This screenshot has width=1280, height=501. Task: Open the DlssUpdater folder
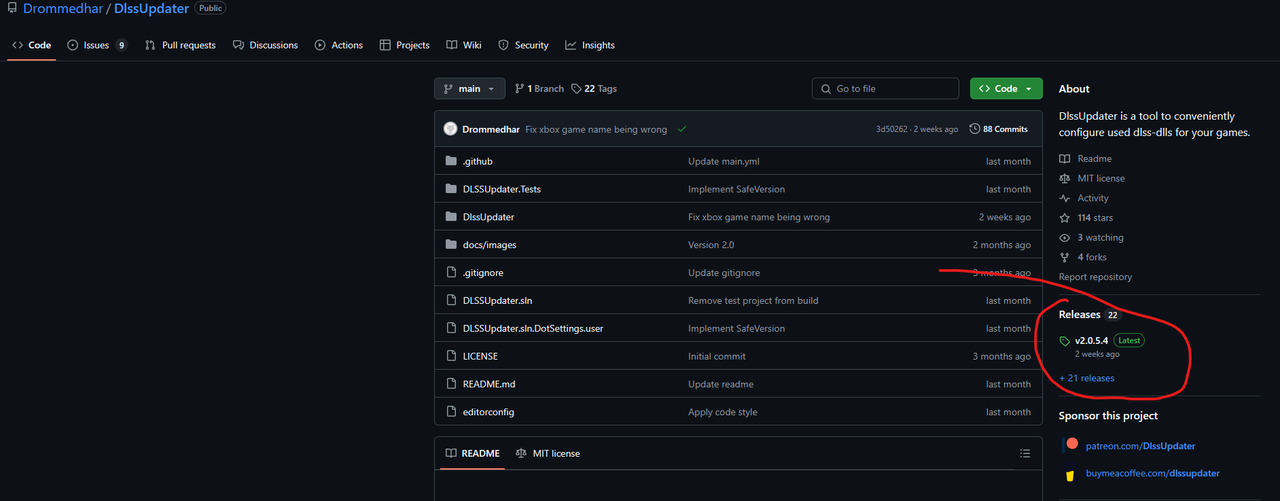tap(488, 217)
